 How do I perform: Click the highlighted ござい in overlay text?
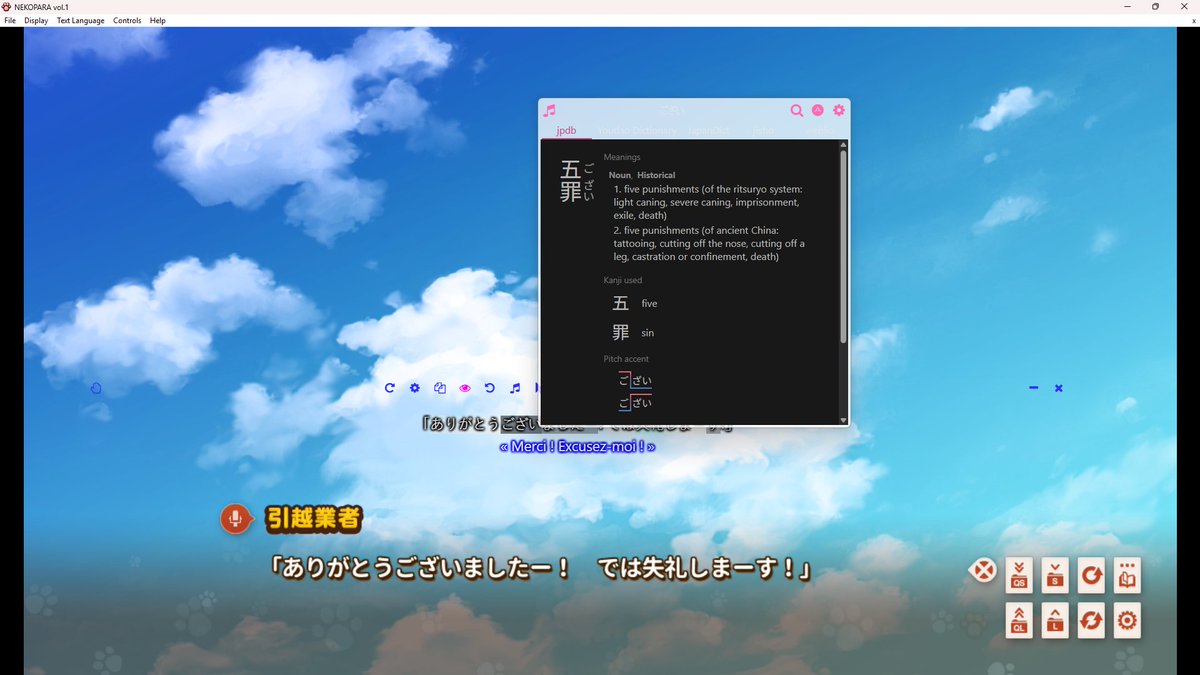[520, 424]
